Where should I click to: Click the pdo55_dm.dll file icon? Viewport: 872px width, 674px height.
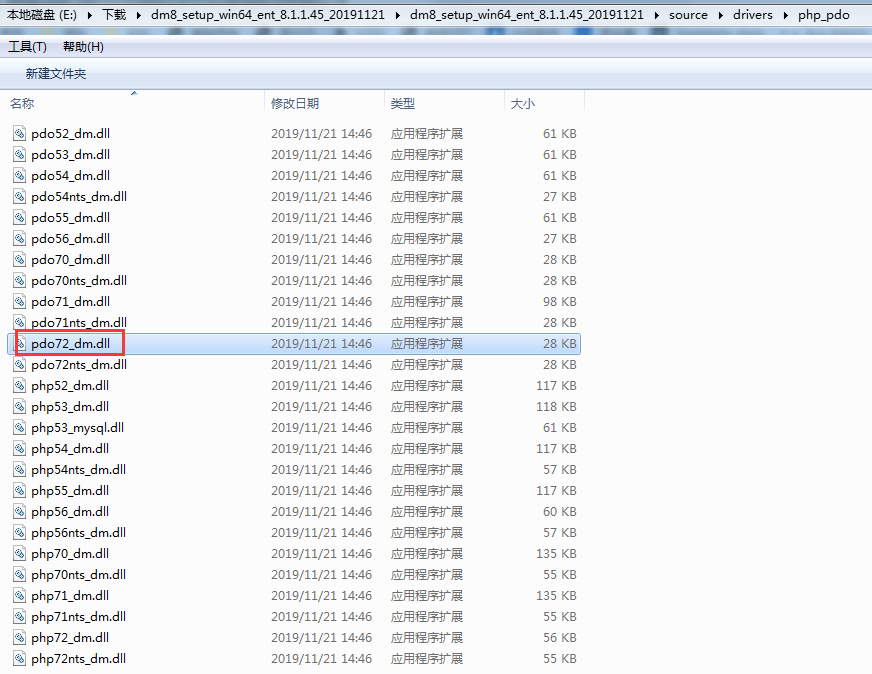pos(19,217)
